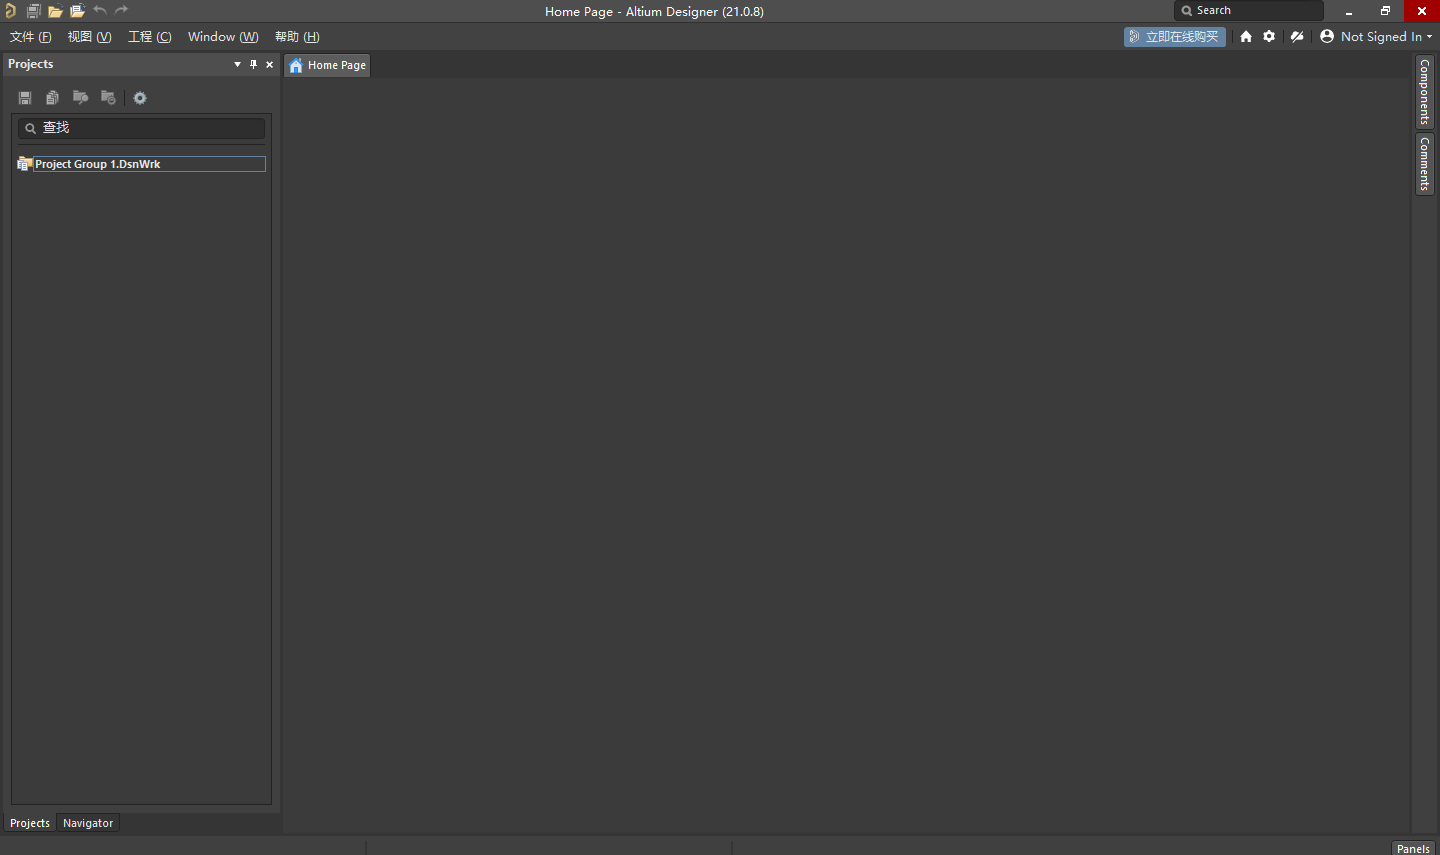This screenshot has height=855, width=1440.
Task: Click the Panels button at bottom right
Action: (x=1413, y=848)
